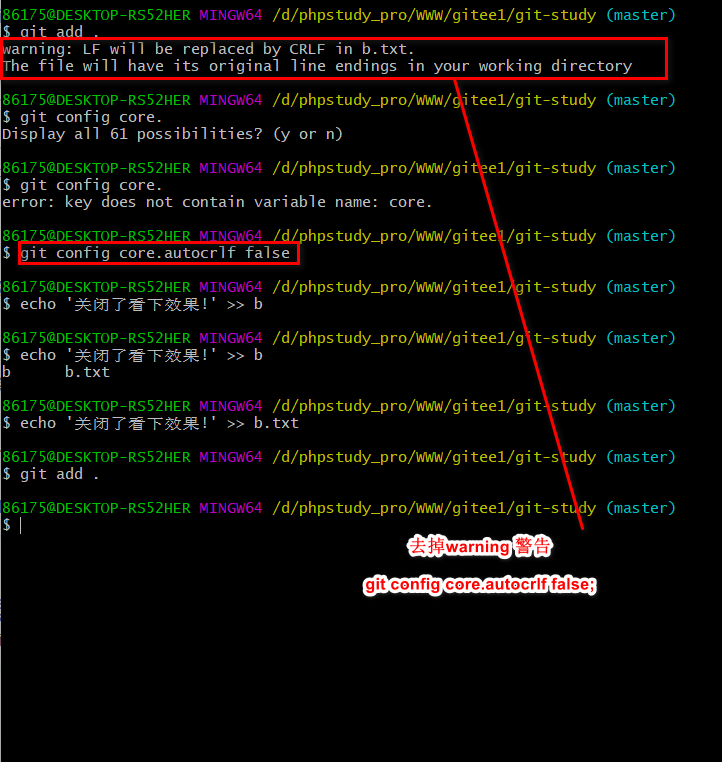Click the username 86175@DESKTOP-RS52HER on bottom prompt
The image size is (722, 762).
96,508
